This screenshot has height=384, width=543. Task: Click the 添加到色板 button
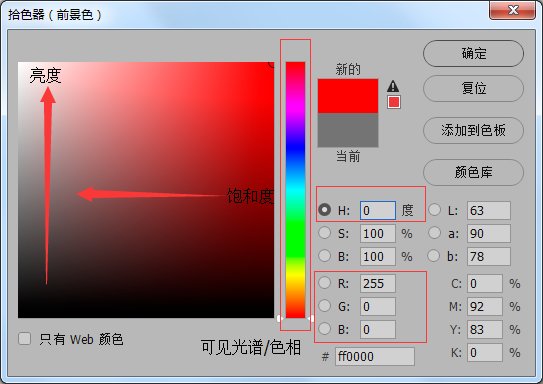pyautogui.click(x=473, y=130)
